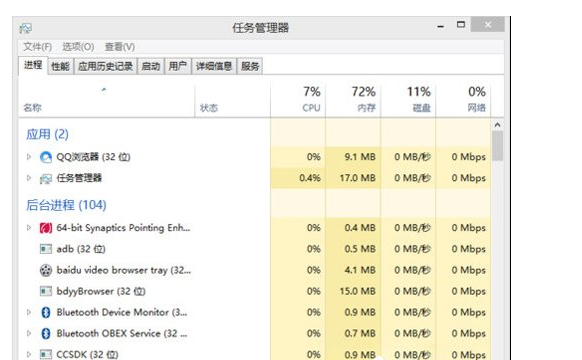Sort by the 72% 内存 column header
The image size is (582, 360).
(x=353, y=101)
